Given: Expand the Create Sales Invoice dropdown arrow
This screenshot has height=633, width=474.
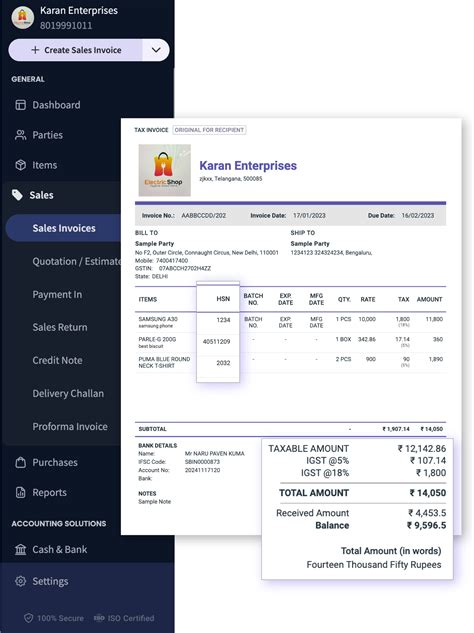Looking at the screenshot, I should [x=156, y=50].
